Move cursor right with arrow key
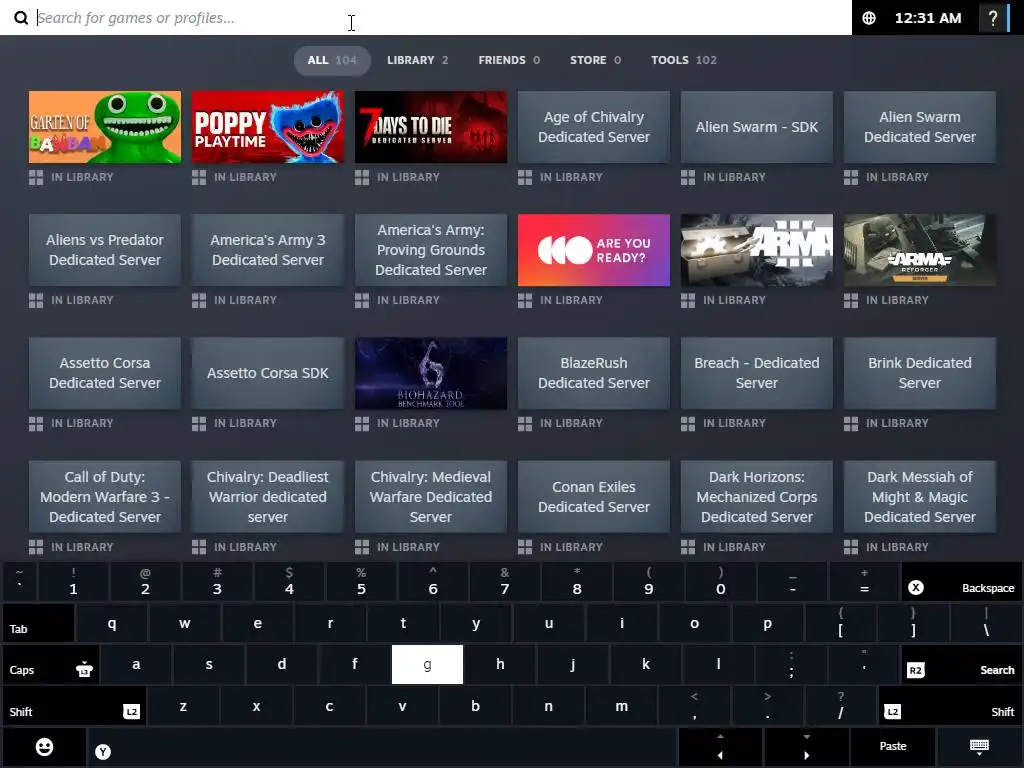 807,747
